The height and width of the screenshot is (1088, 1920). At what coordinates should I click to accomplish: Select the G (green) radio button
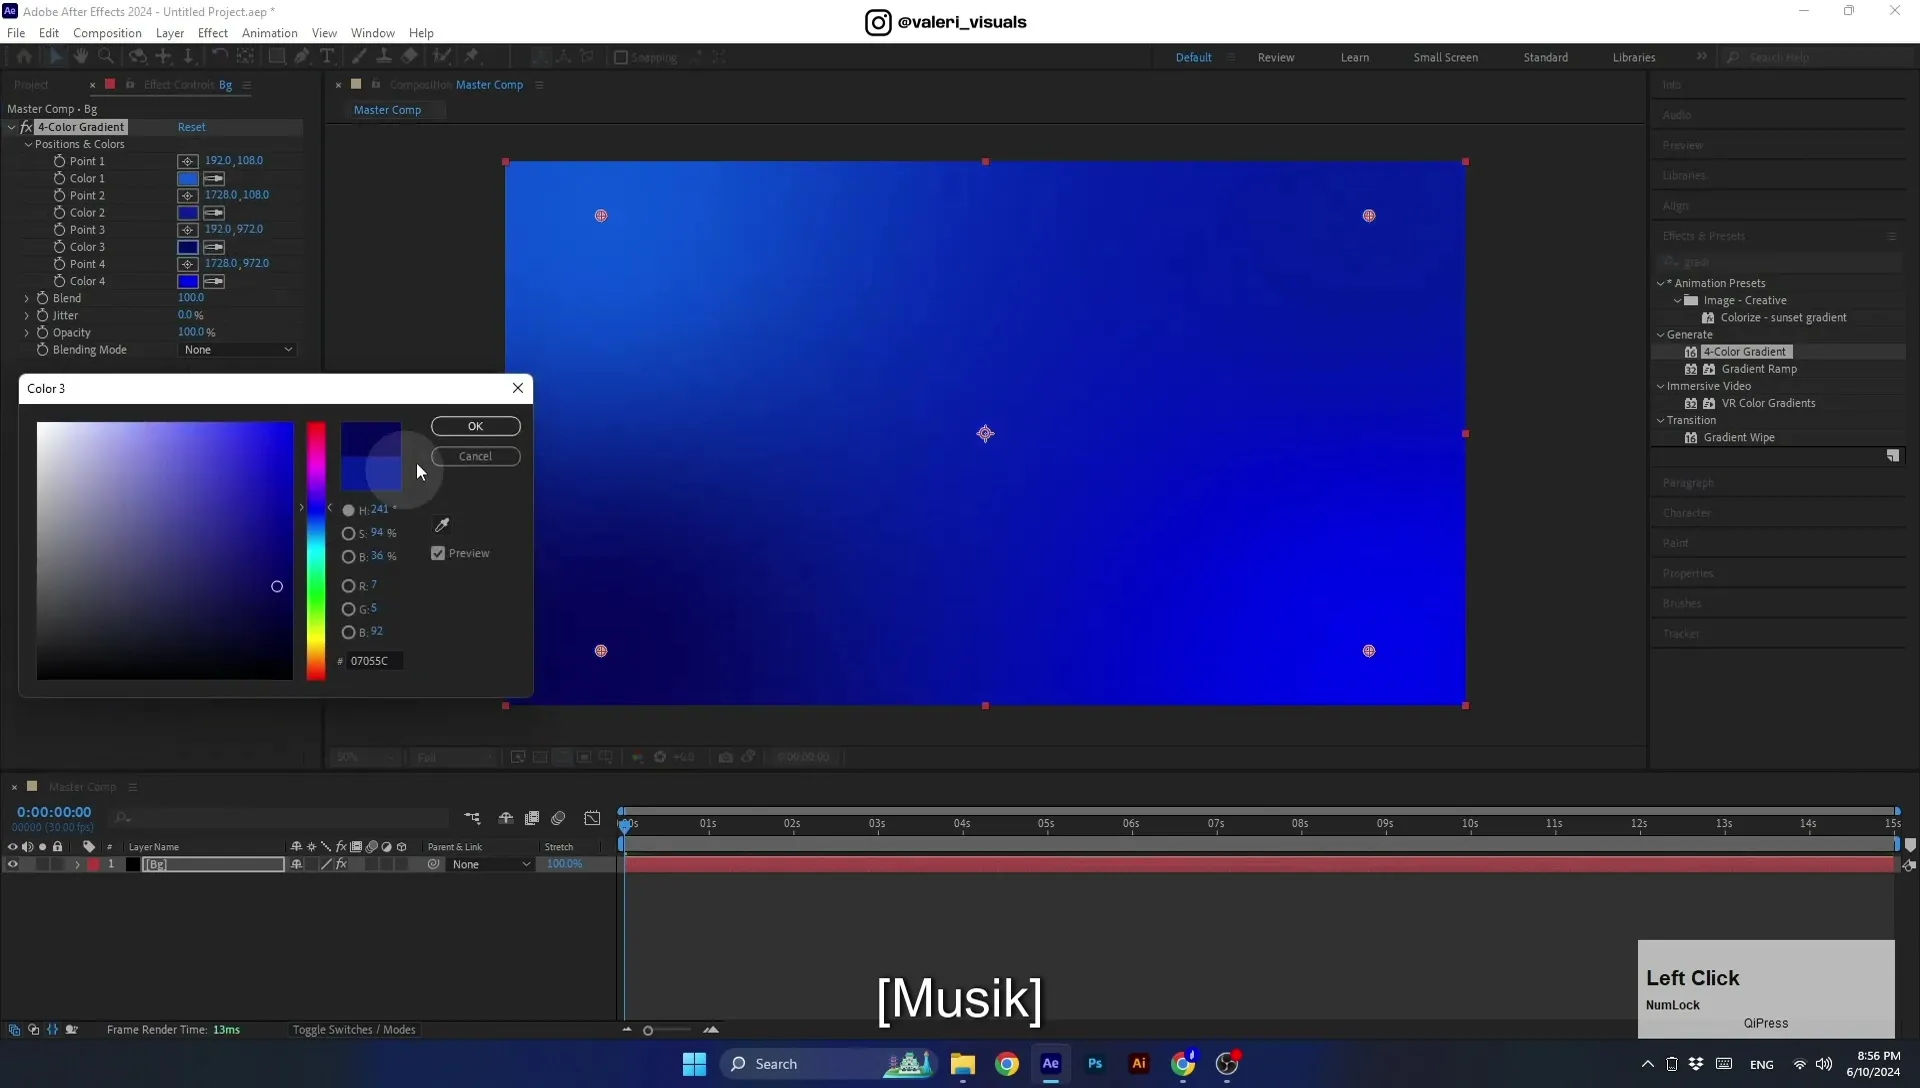pos(348,609)
